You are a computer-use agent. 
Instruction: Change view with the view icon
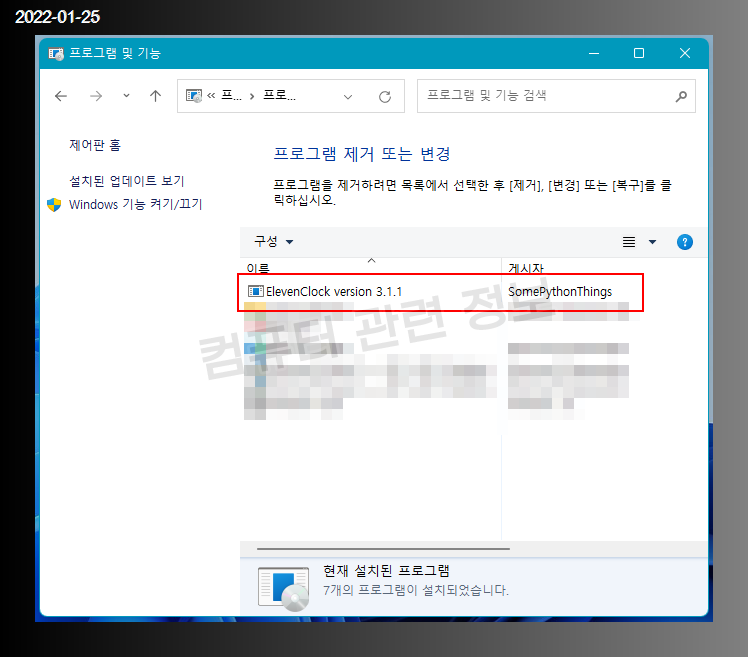(629, 242)
